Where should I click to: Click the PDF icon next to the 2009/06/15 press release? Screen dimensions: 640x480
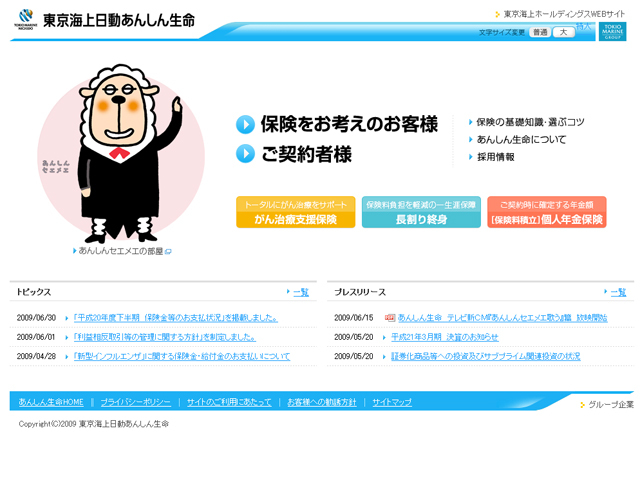(390, 318)
